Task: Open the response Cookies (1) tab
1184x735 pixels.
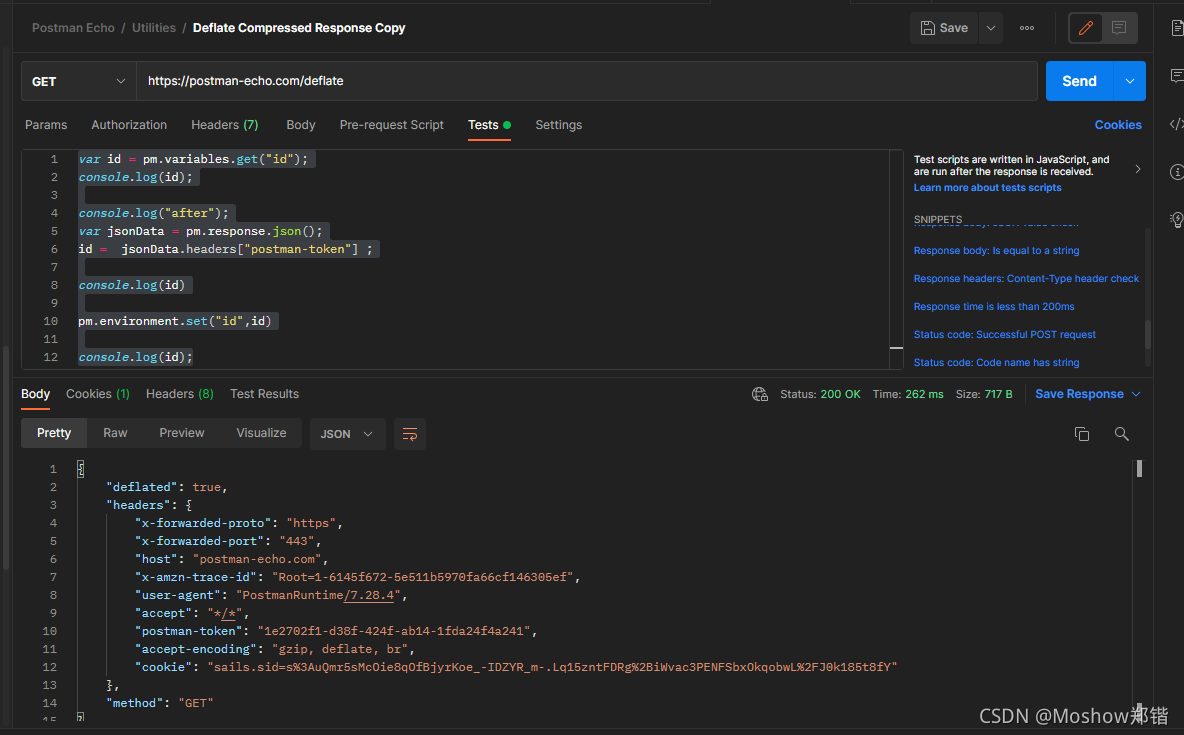Action: [97, 394]
